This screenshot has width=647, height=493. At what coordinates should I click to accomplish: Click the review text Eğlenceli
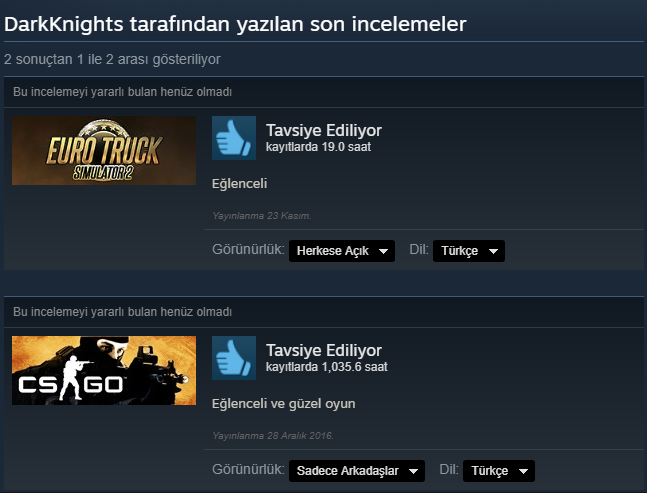tap(239, 184)
